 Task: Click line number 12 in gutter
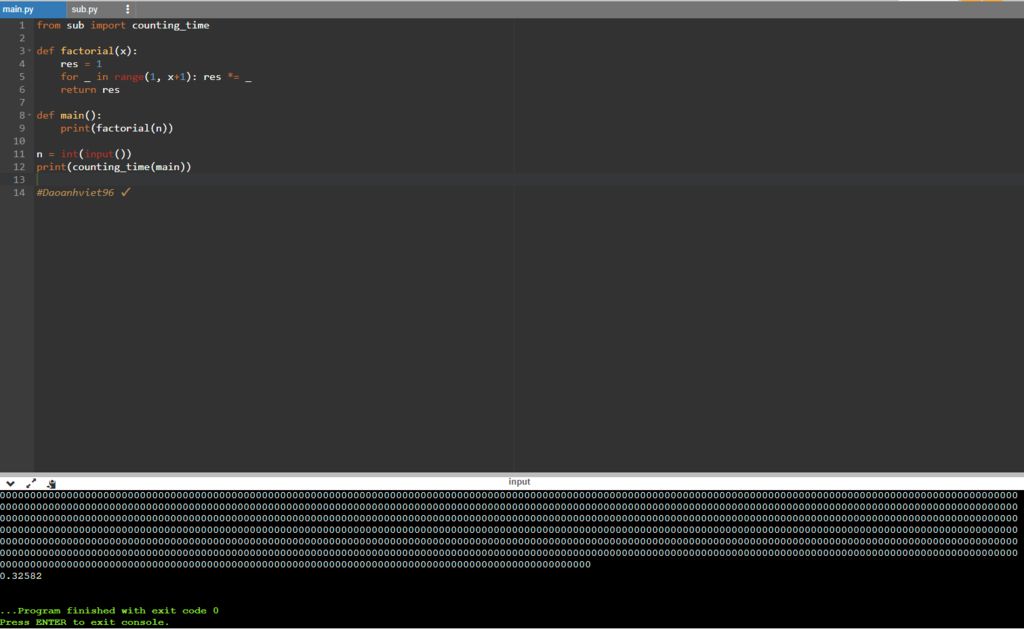point(19,167)
